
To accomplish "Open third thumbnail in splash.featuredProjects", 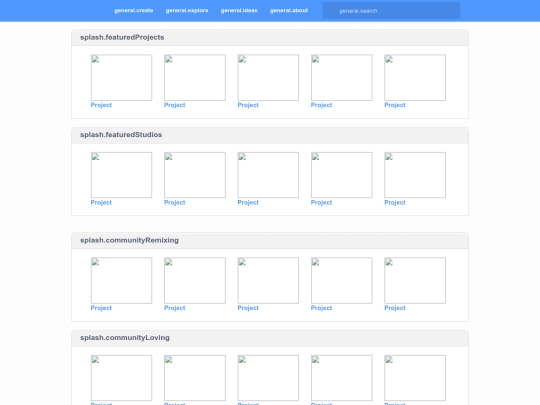I will [268, 77].
